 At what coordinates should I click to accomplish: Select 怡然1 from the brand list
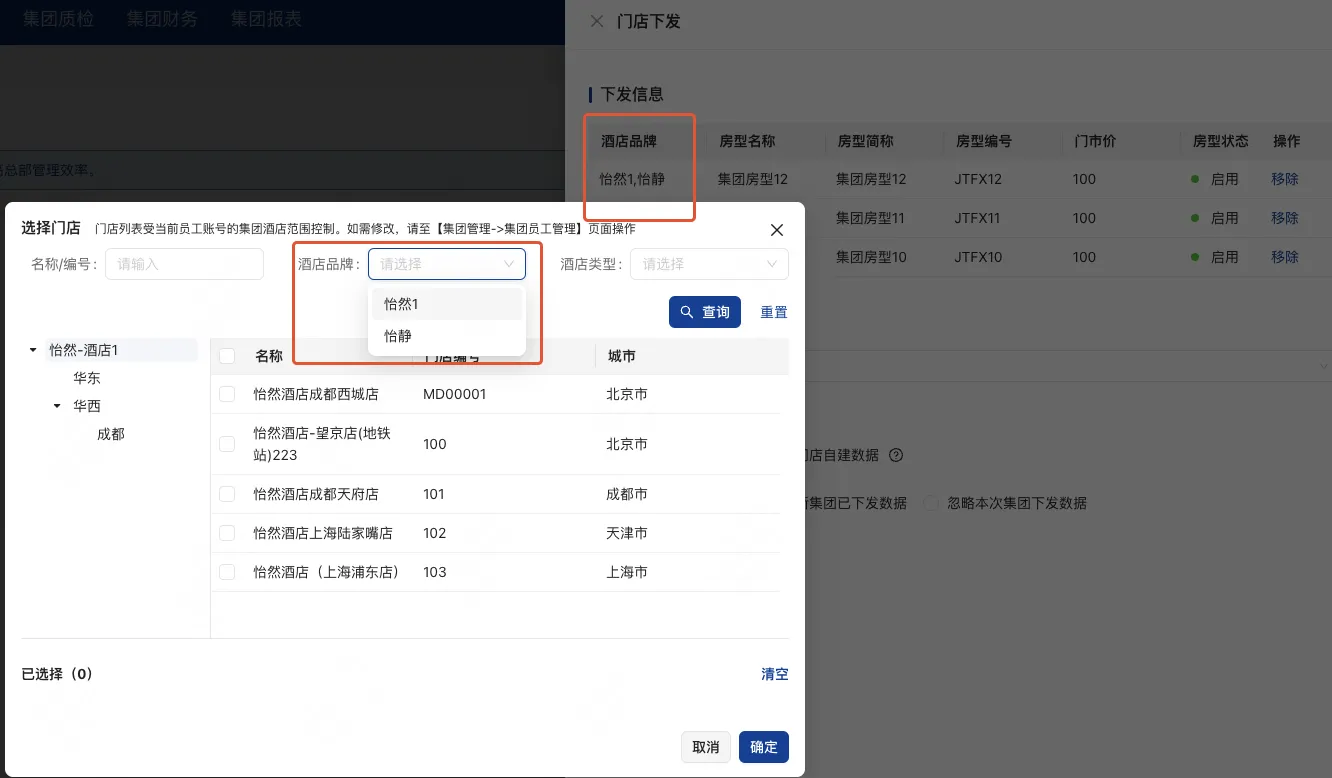(x=447, y=304)
